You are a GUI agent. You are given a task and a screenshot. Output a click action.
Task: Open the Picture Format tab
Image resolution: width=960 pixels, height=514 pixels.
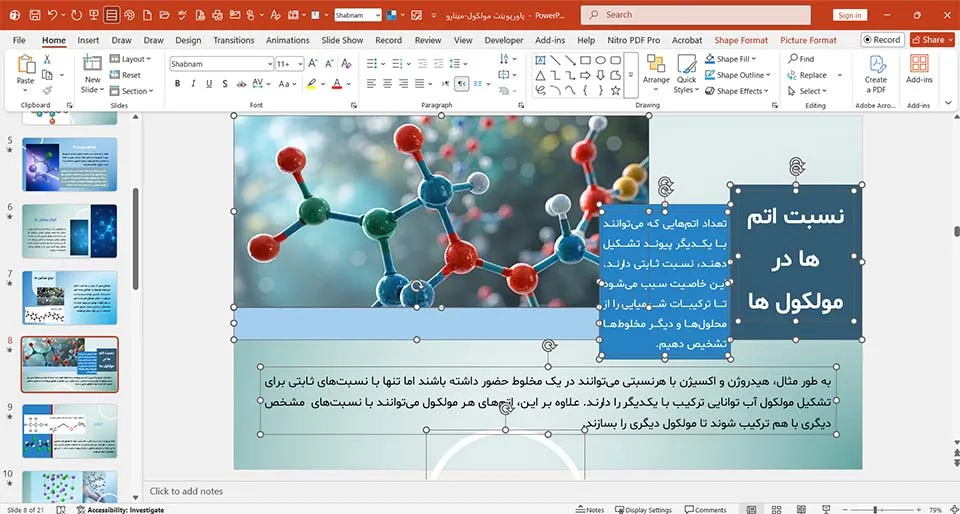[808, 40]
